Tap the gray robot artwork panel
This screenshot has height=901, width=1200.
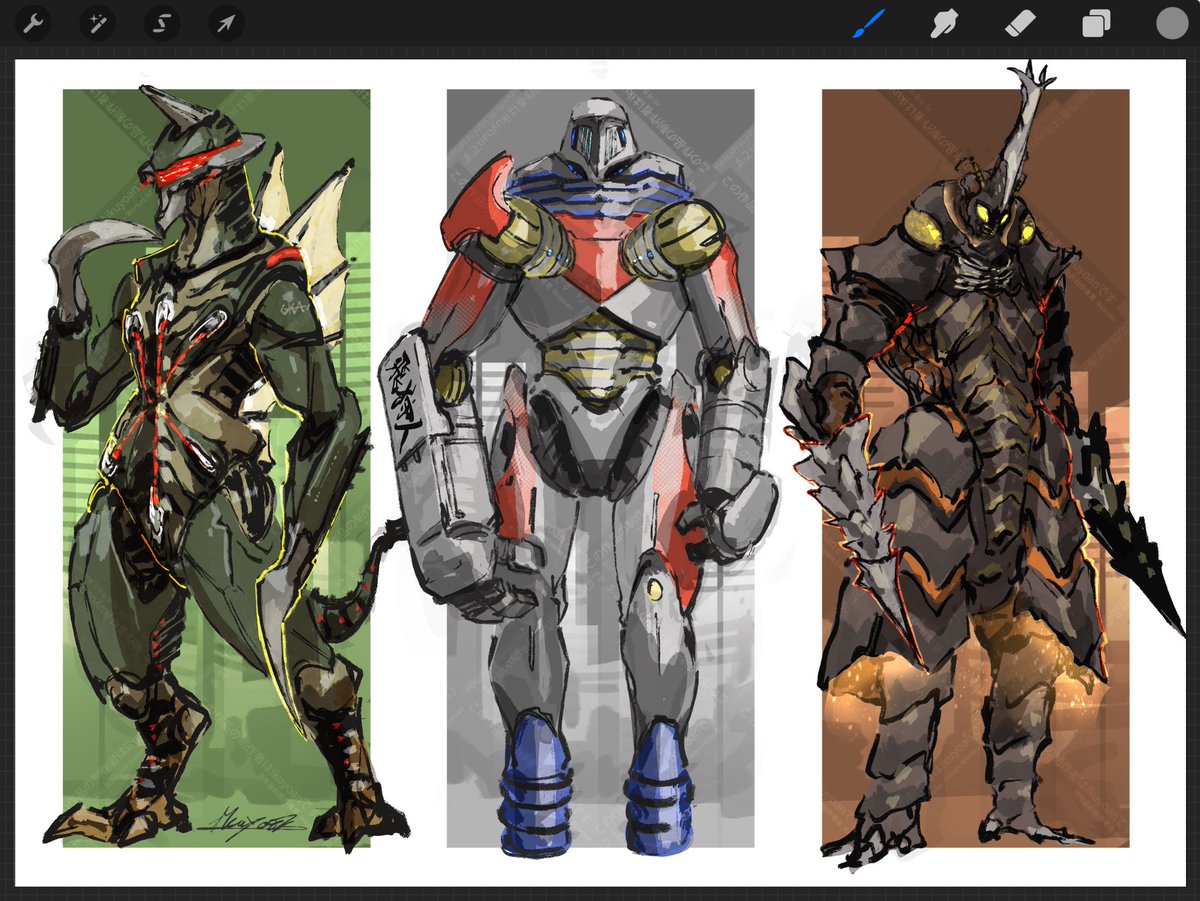click(x=600, y=468)
